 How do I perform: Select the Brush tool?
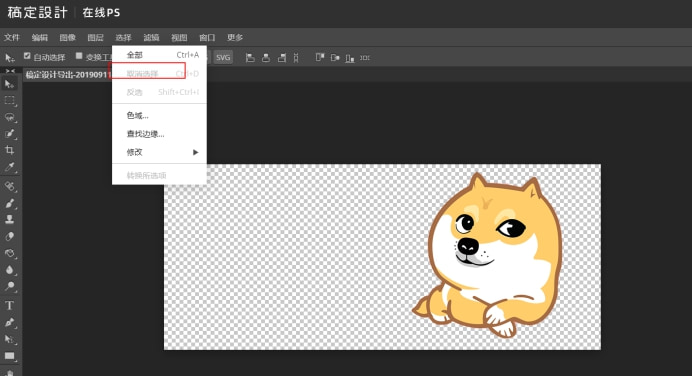tap(9, 203)
